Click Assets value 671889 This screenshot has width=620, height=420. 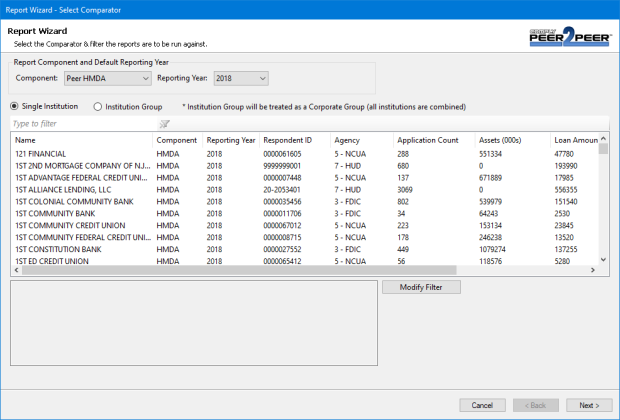490,178
